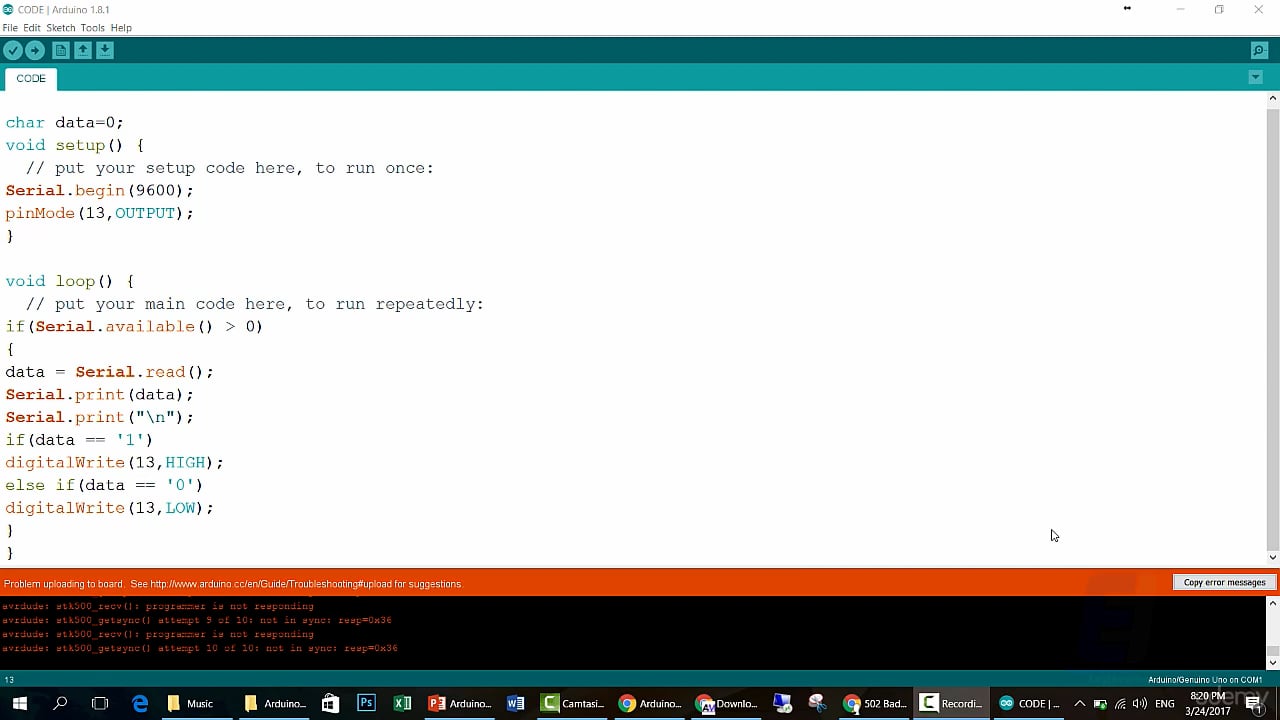This screenshot has width=1280, height=720.
Task: Open Task View in taskbar
Action: coord(99,703)
